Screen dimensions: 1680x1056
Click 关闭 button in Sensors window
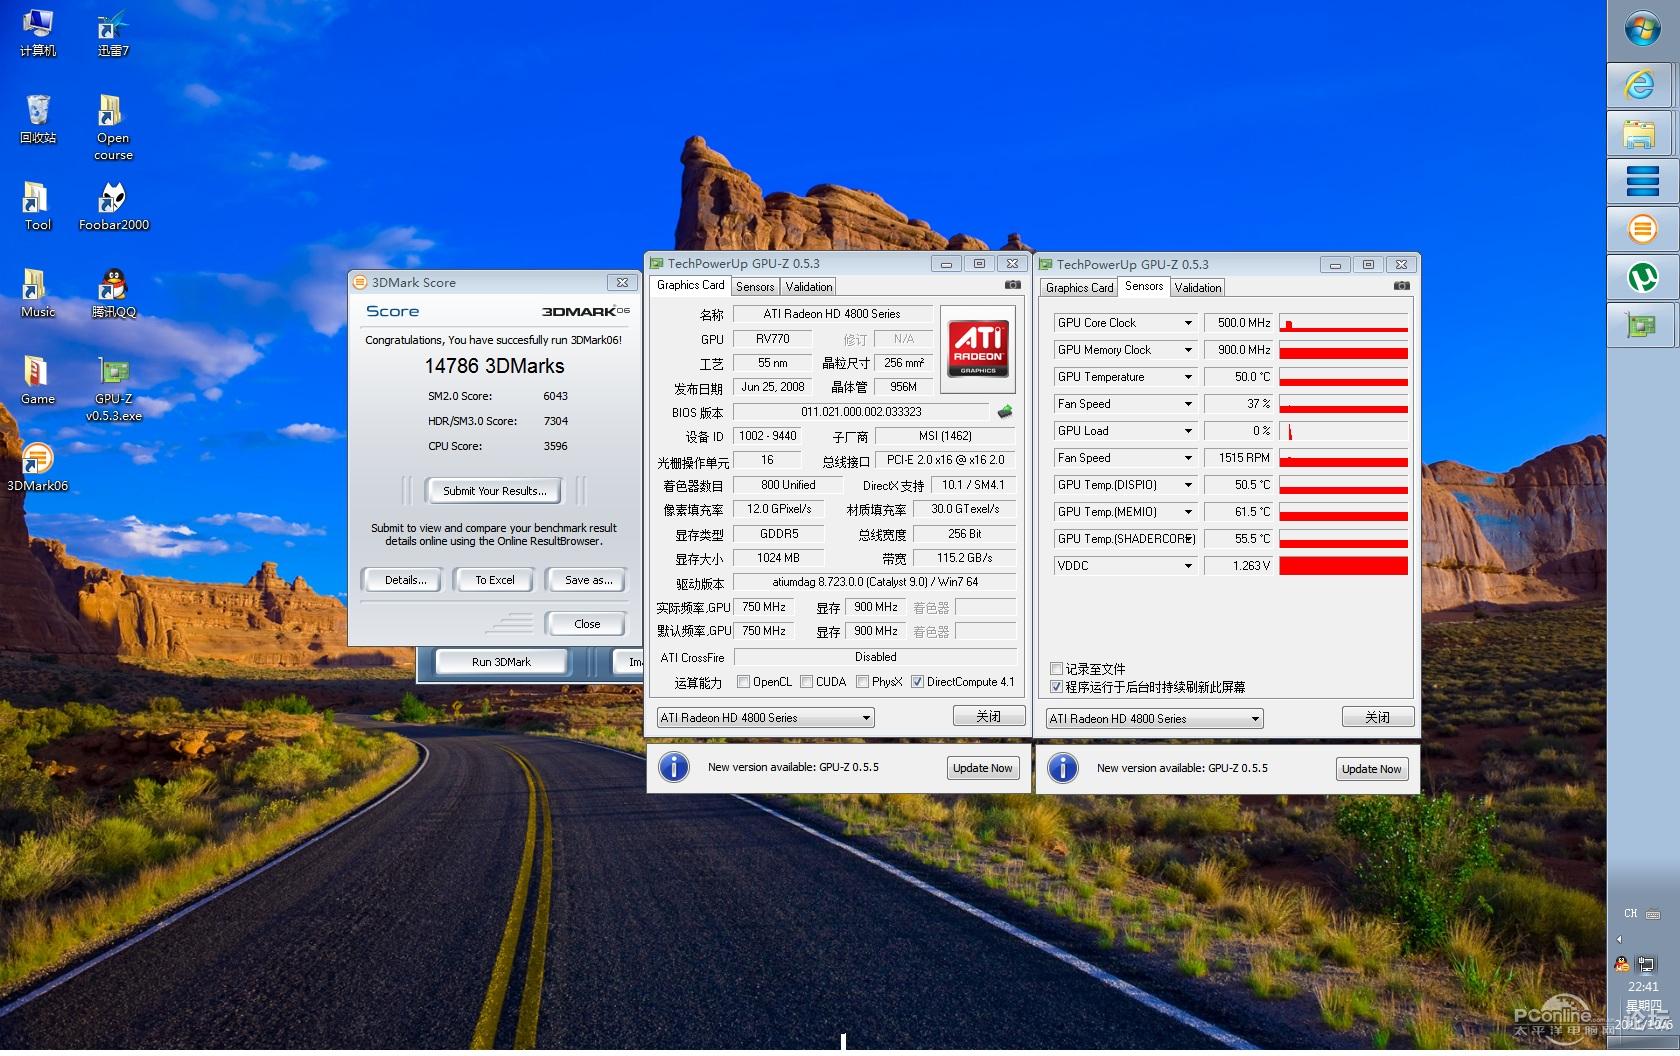(1377, 717)
